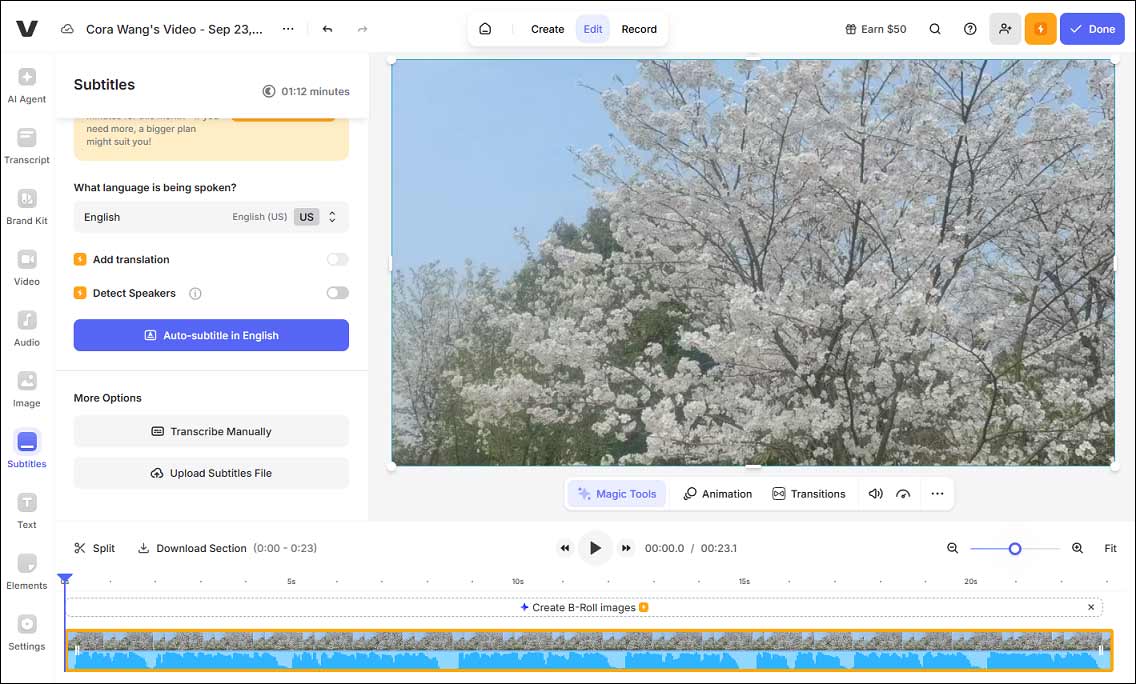Toggle Detect Speakers on
Screen dimensions: 1136x684
click(337, 293)
